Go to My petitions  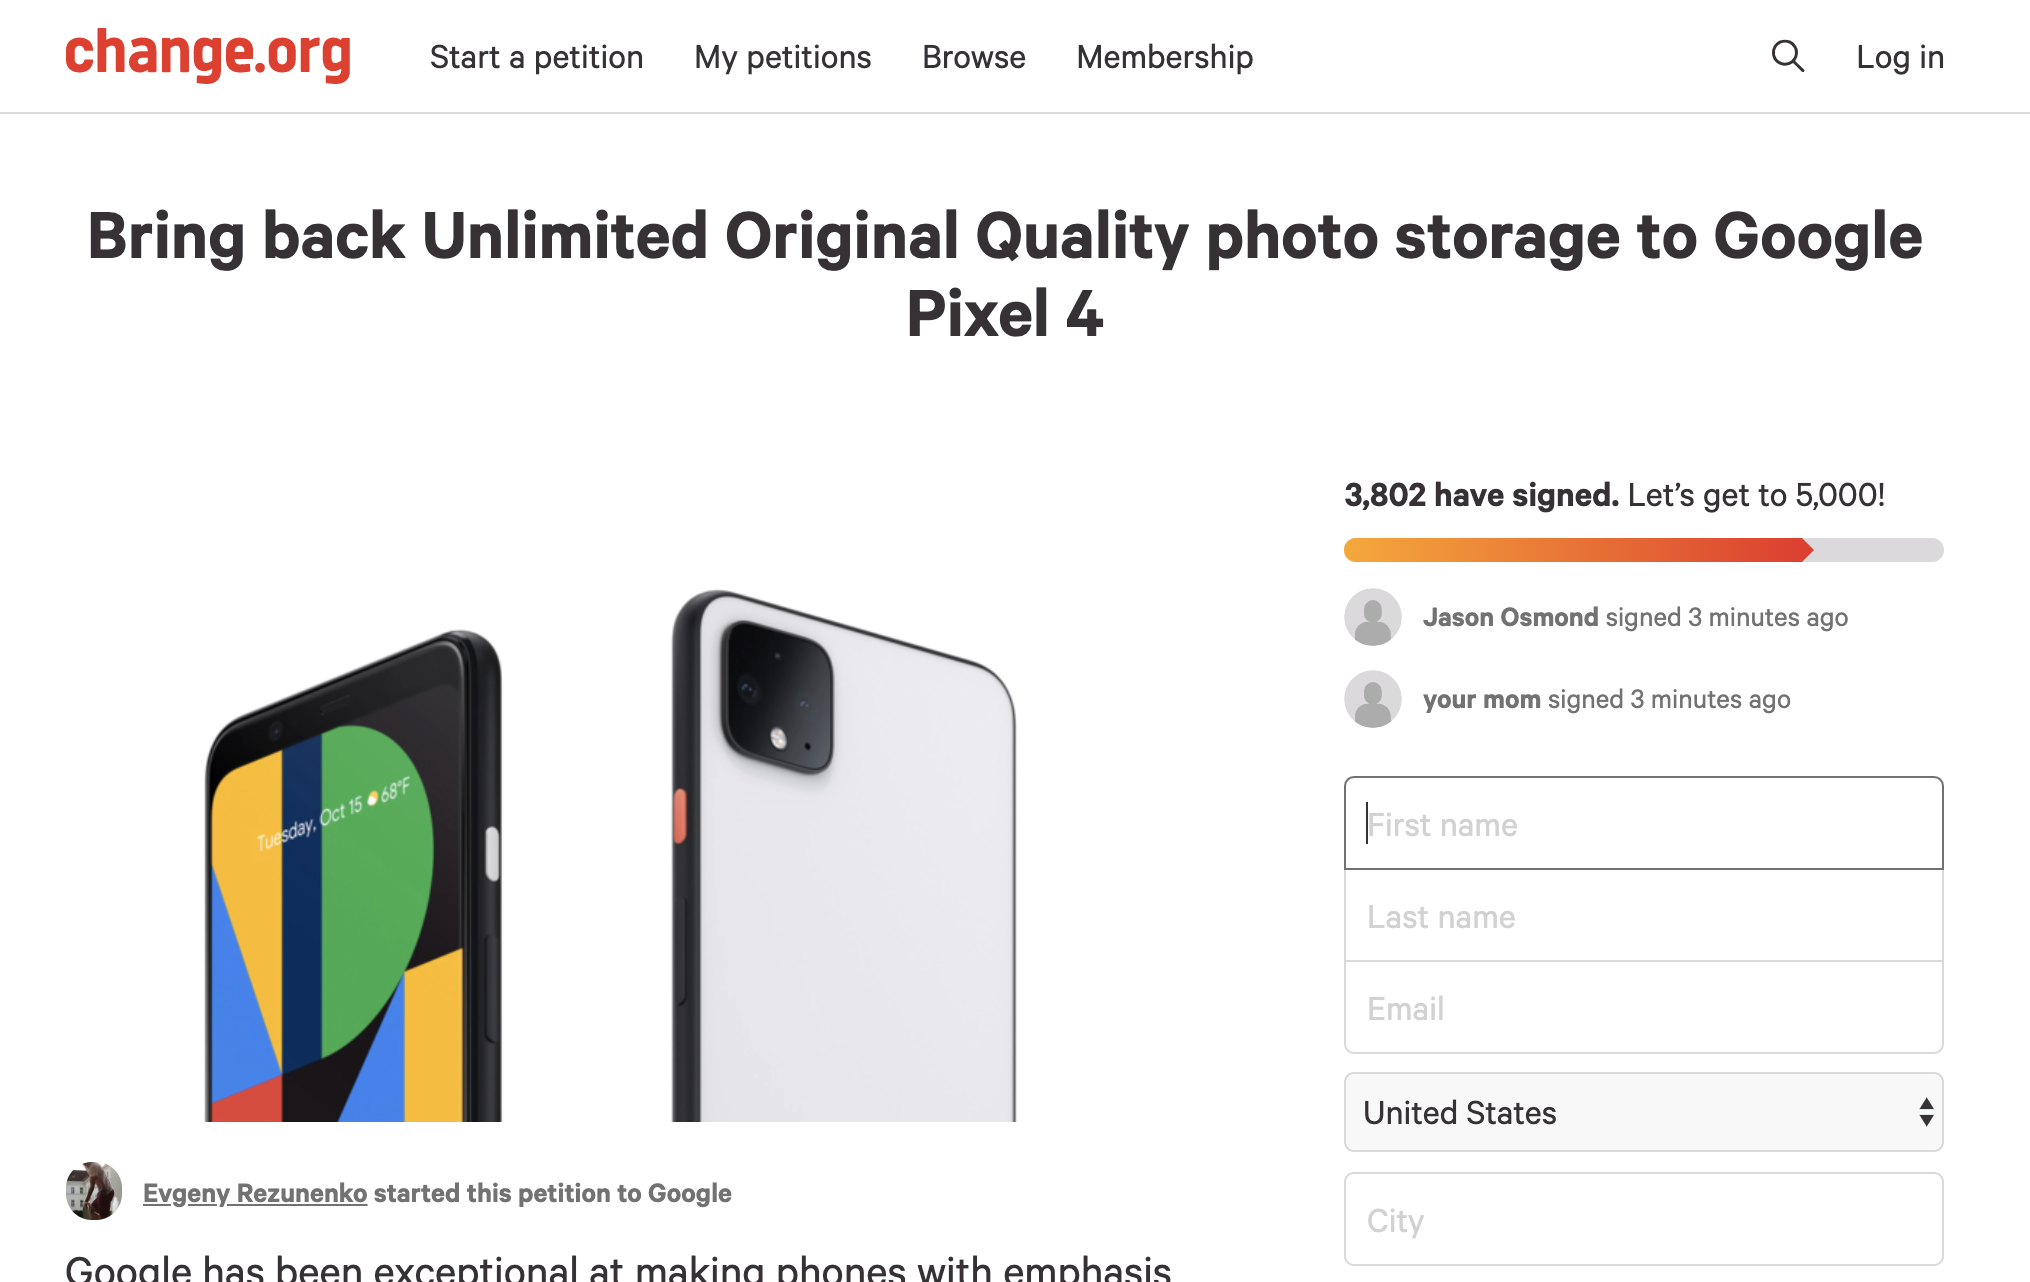pos(782,57)
